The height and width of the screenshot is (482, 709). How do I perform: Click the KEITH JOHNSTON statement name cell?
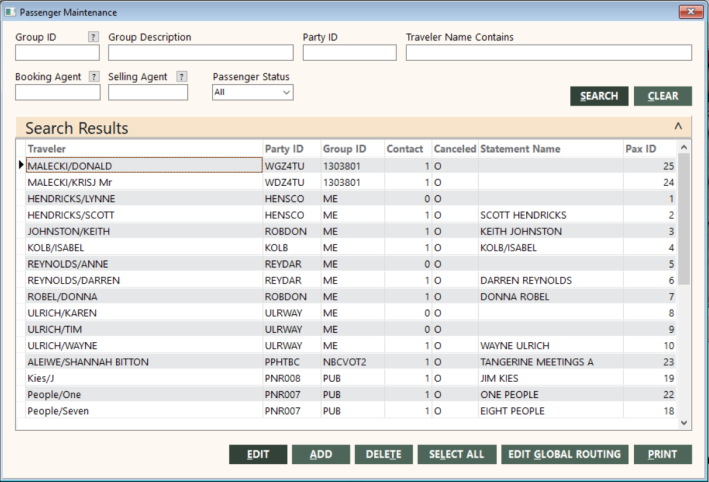point(551,231)
